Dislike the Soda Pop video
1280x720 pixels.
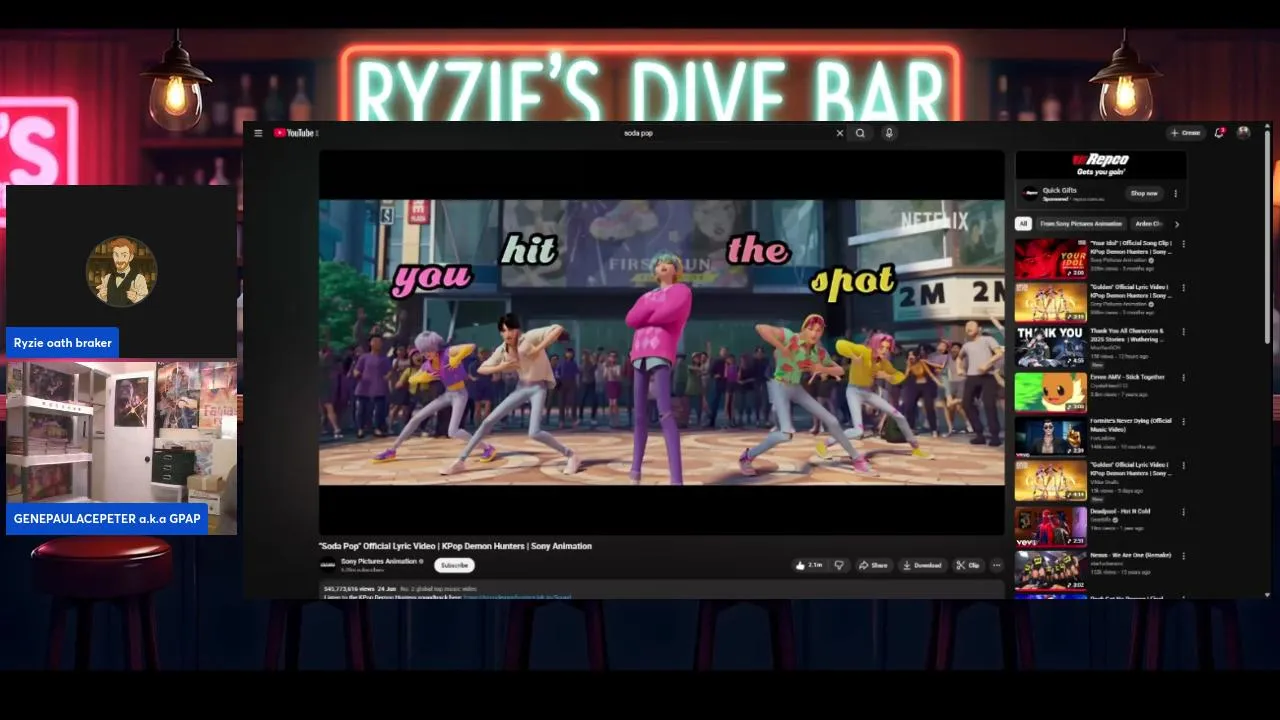[x=839, y=565]
